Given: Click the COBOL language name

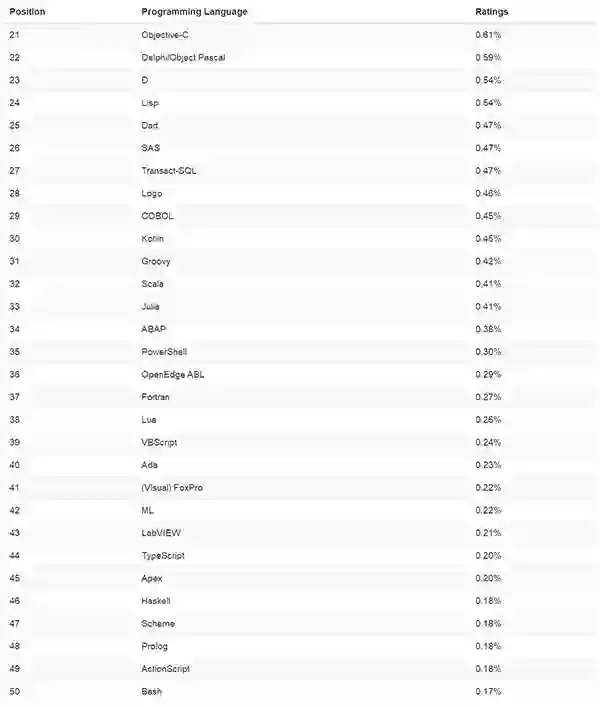Looking at the screenshot, I should [158, 216].
